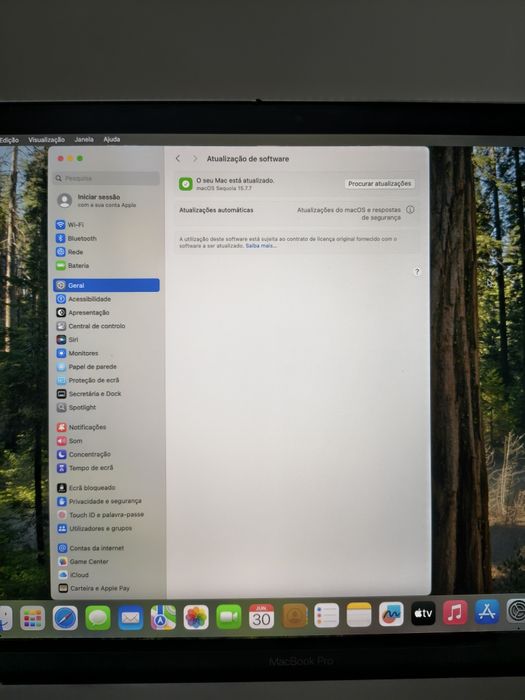Open Utilizadores e grupos settings
The width and height of the screenshot is (525, 700).
[107, 529]
